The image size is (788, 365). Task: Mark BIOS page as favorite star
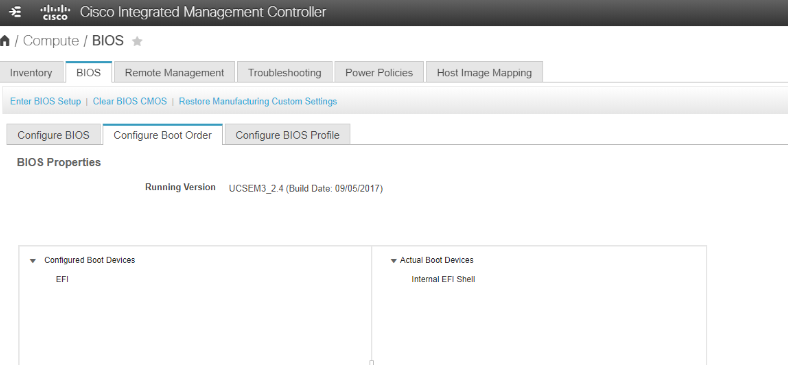coord(137,41)
